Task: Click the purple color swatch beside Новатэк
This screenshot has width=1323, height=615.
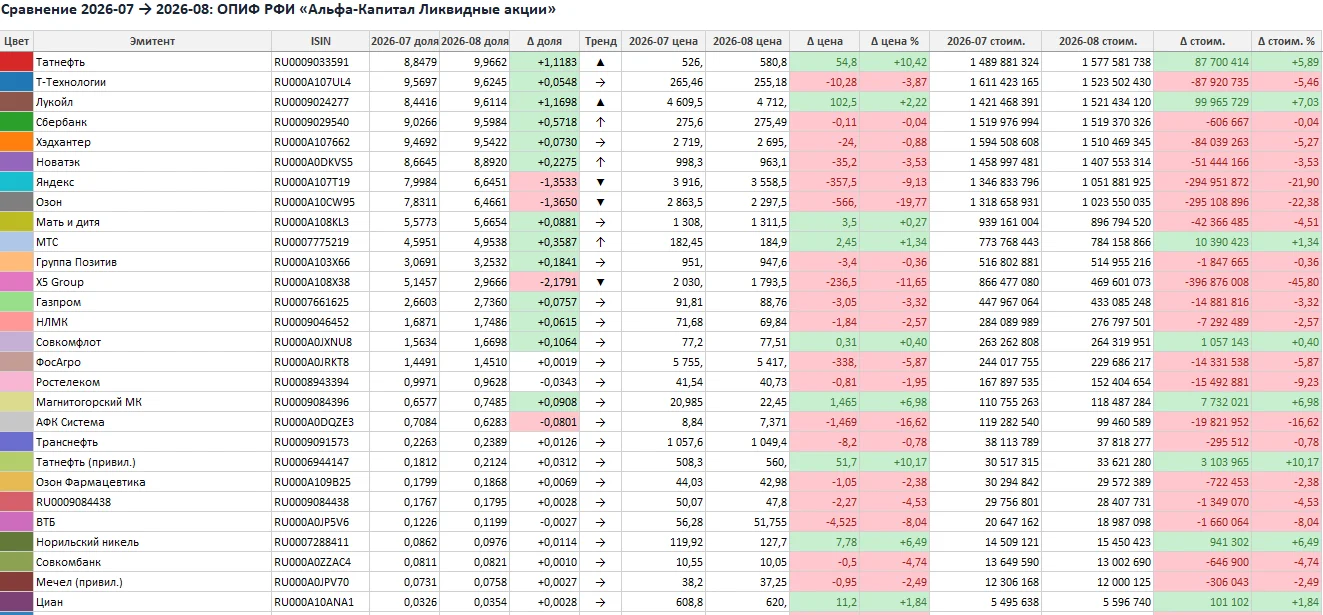Action: coord(16,162)
